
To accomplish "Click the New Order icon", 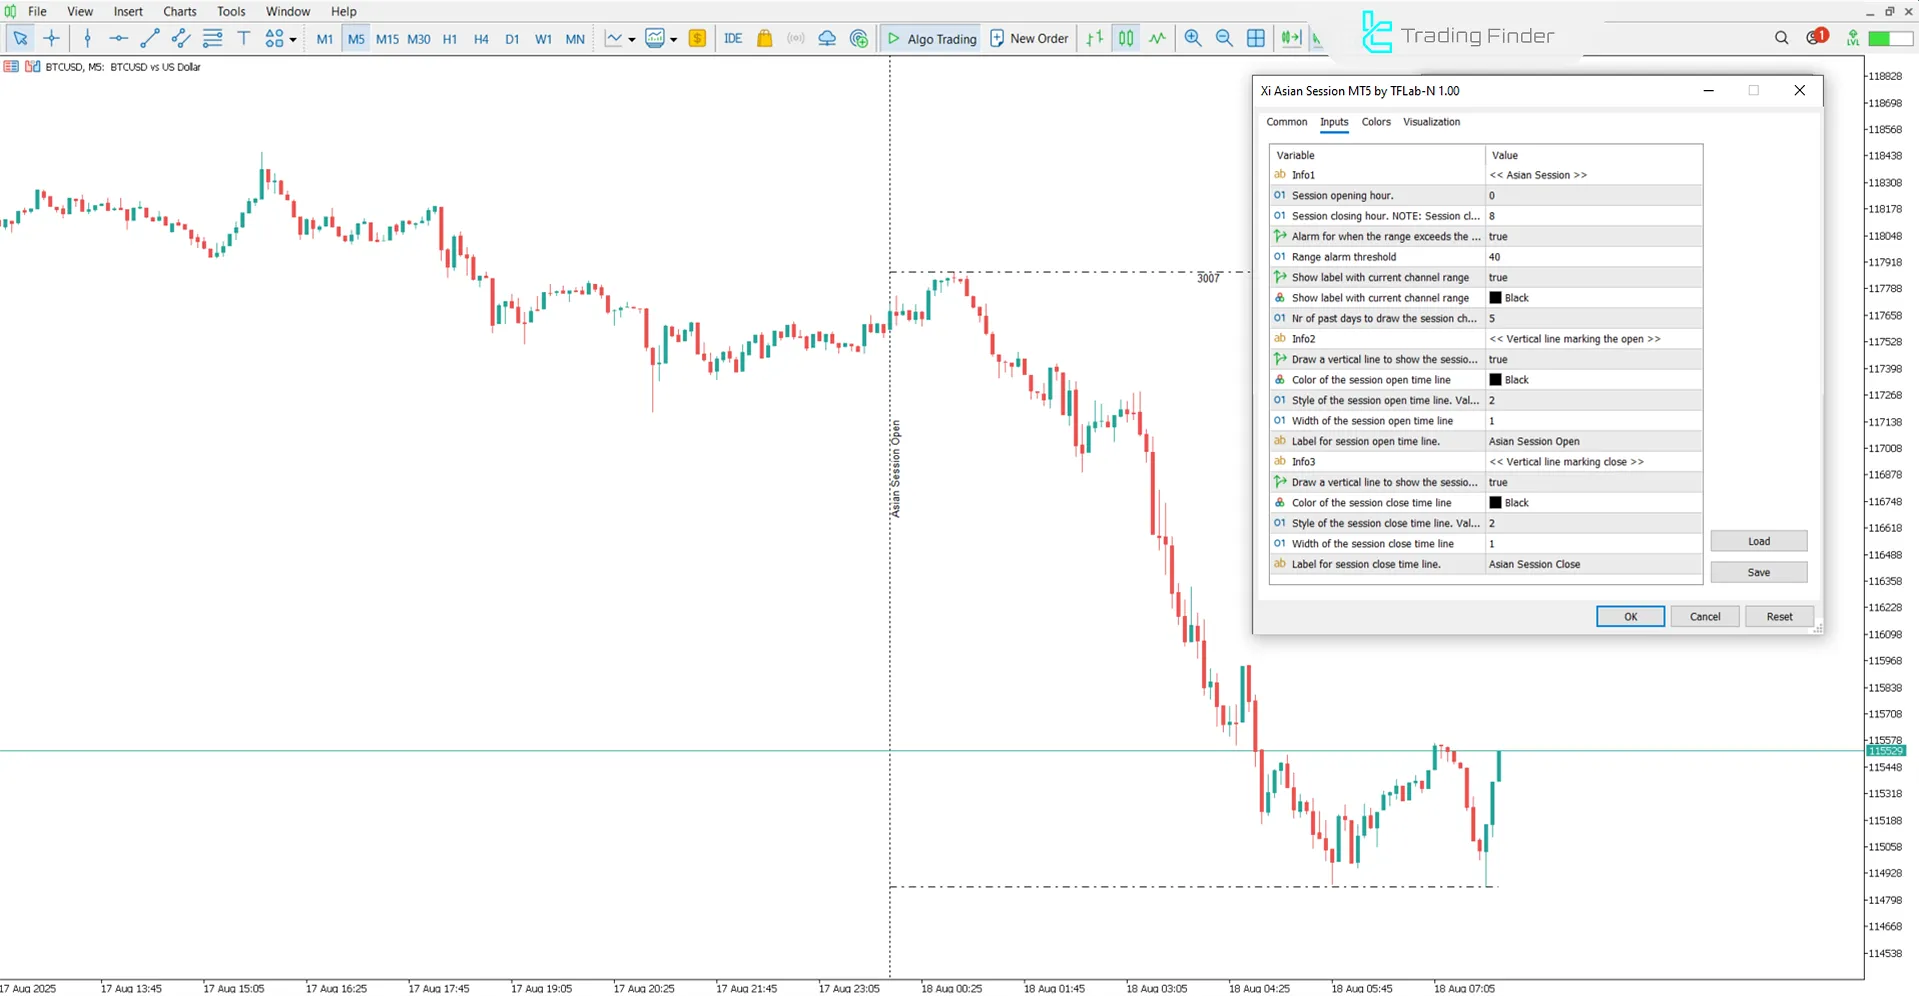I will [x=1029, y=38].
